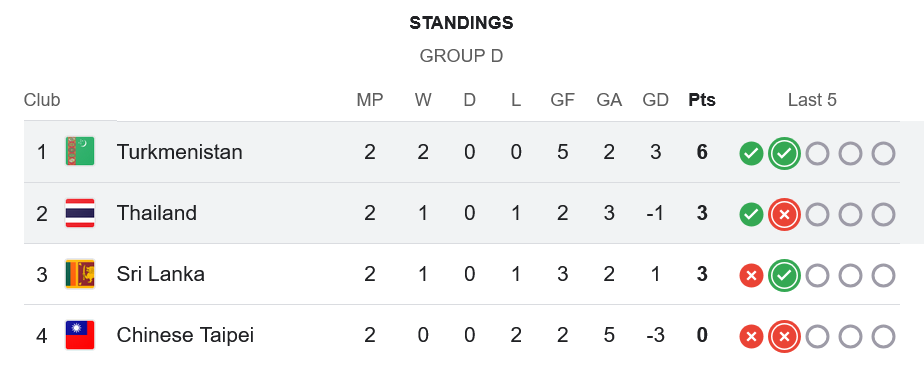Click Chinese Taipei's circled latest loss icon
This screenshot has height=382, width=924.
tap(784, 337)
